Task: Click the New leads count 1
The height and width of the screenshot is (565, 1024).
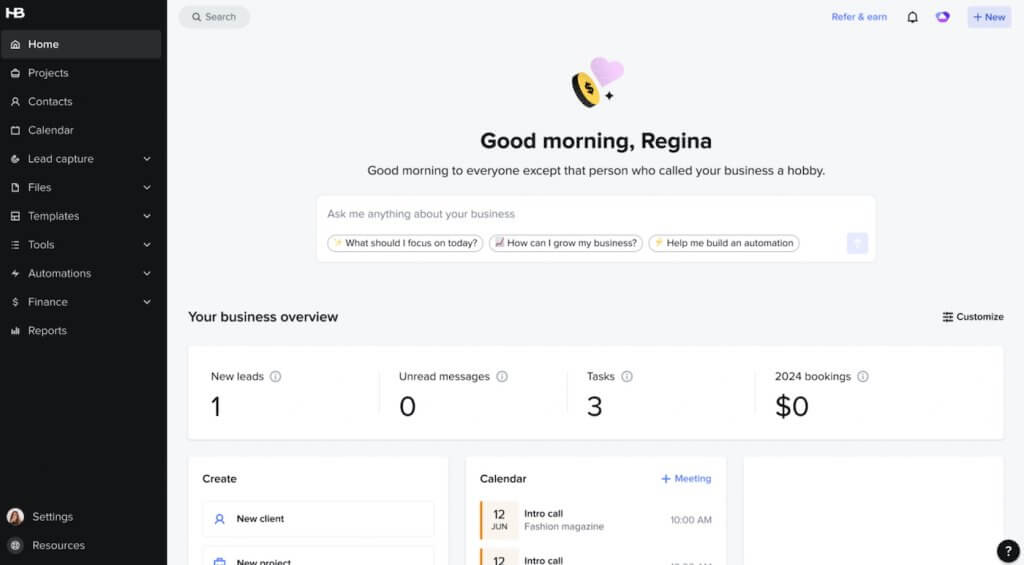Action: click(x=216, y=407)
